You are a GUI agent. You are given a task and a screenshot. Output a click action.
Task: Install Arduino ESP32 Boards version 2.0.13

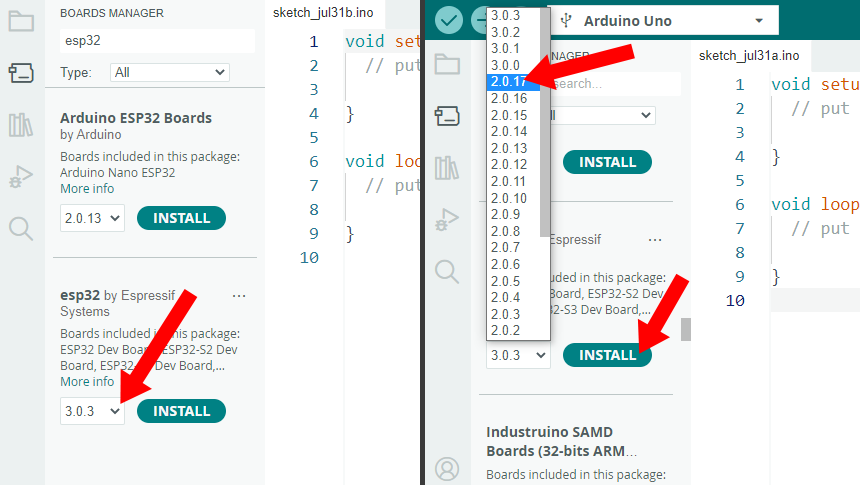click(182, 218)
